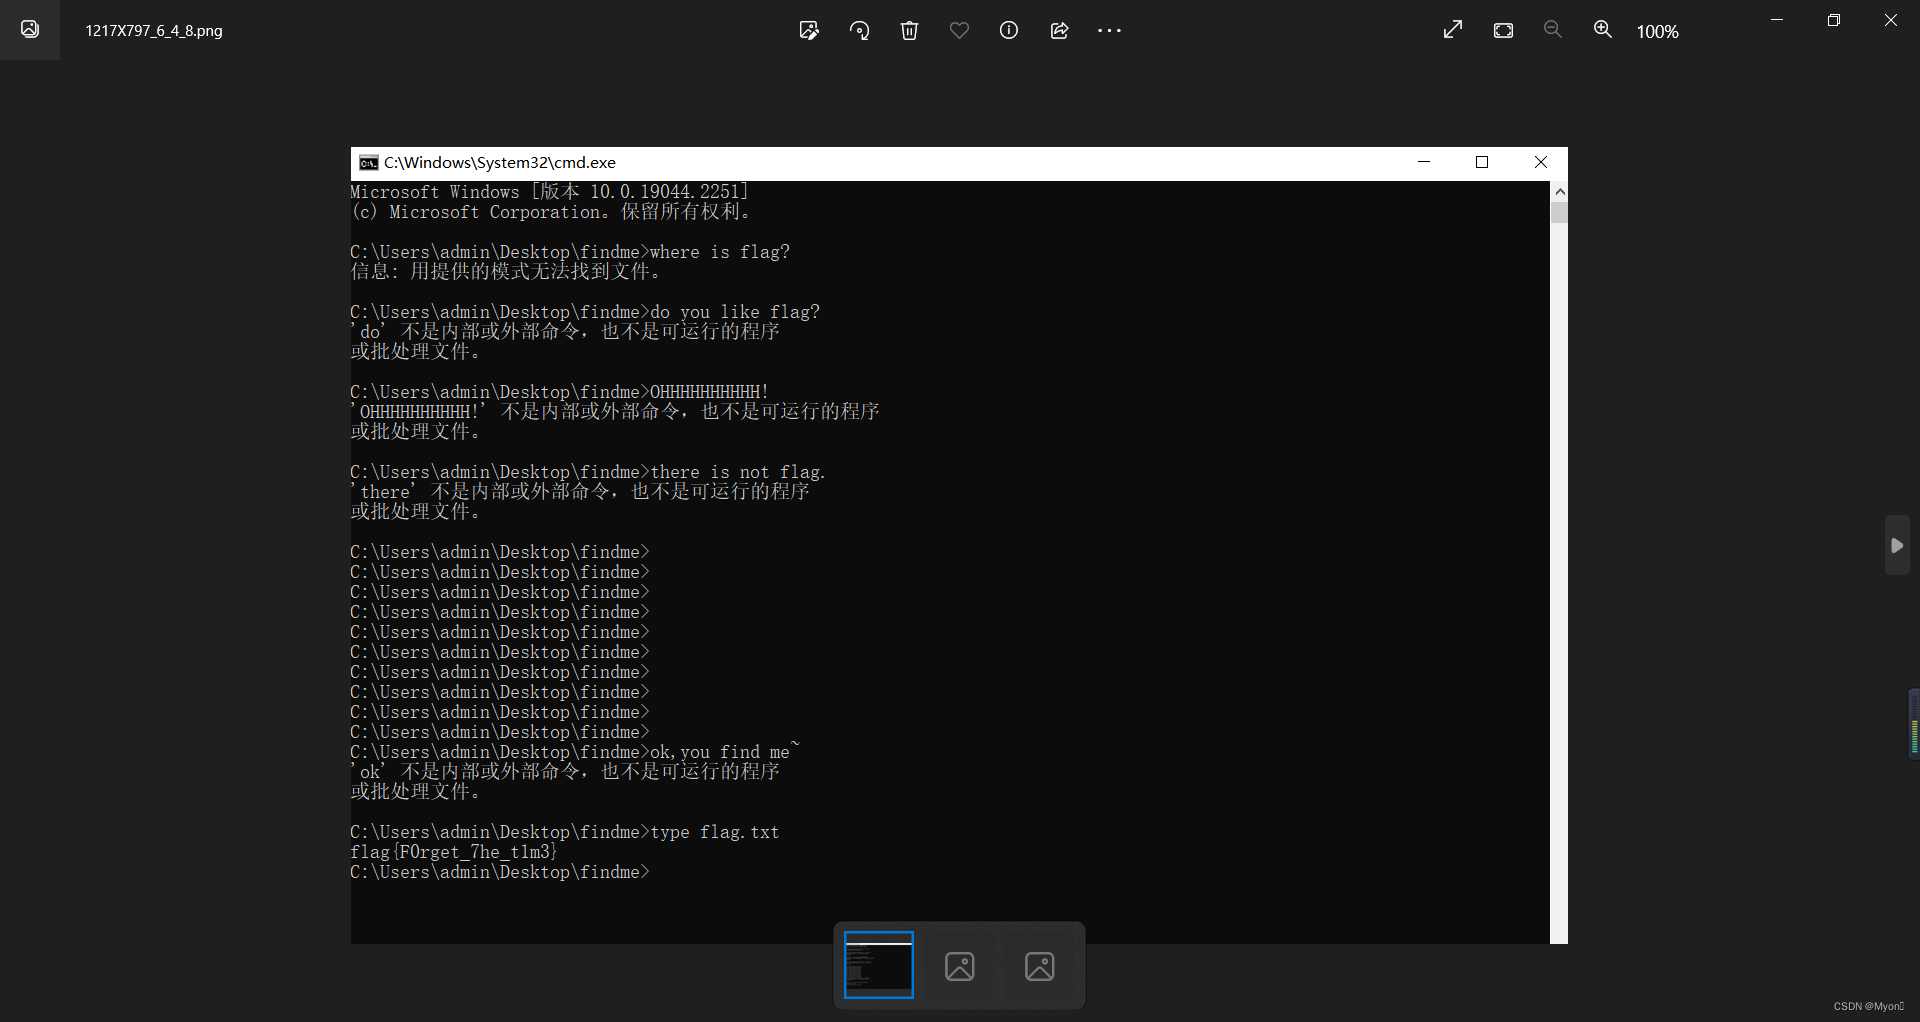Click the cmd window scrollbar thumb
1920x1022 pixels.
[1559, 211]
